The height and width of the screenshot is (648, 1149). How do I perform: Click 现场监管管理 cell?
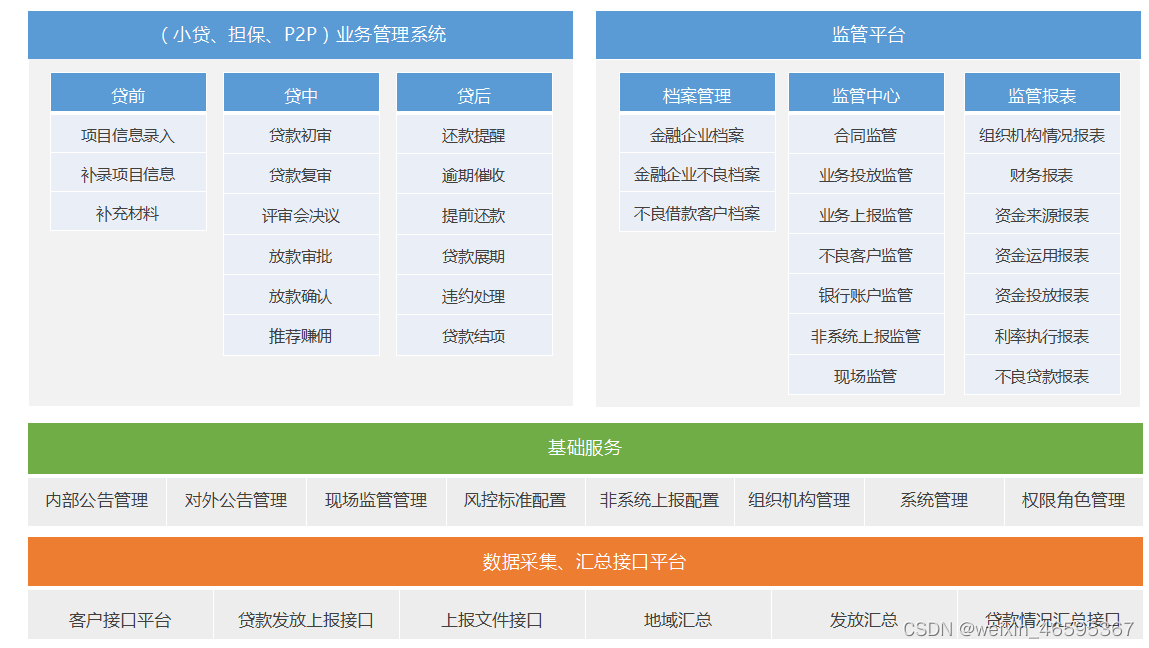376,501
